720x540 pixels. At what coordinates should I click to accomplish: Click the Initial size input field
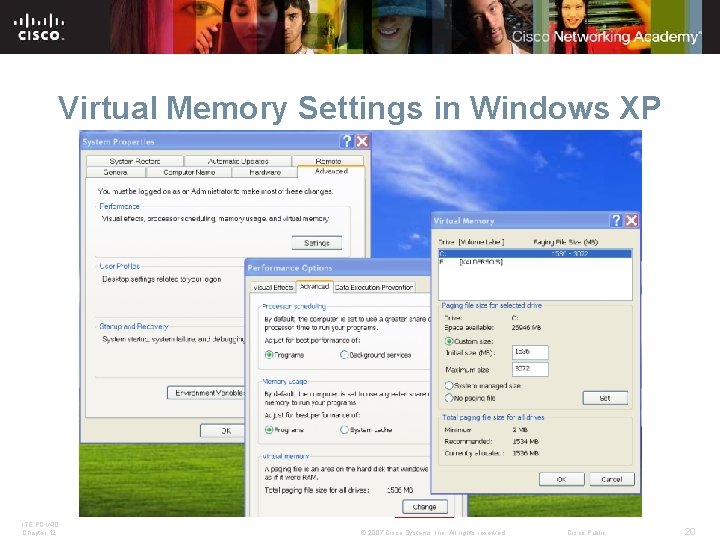click(530, 352)
